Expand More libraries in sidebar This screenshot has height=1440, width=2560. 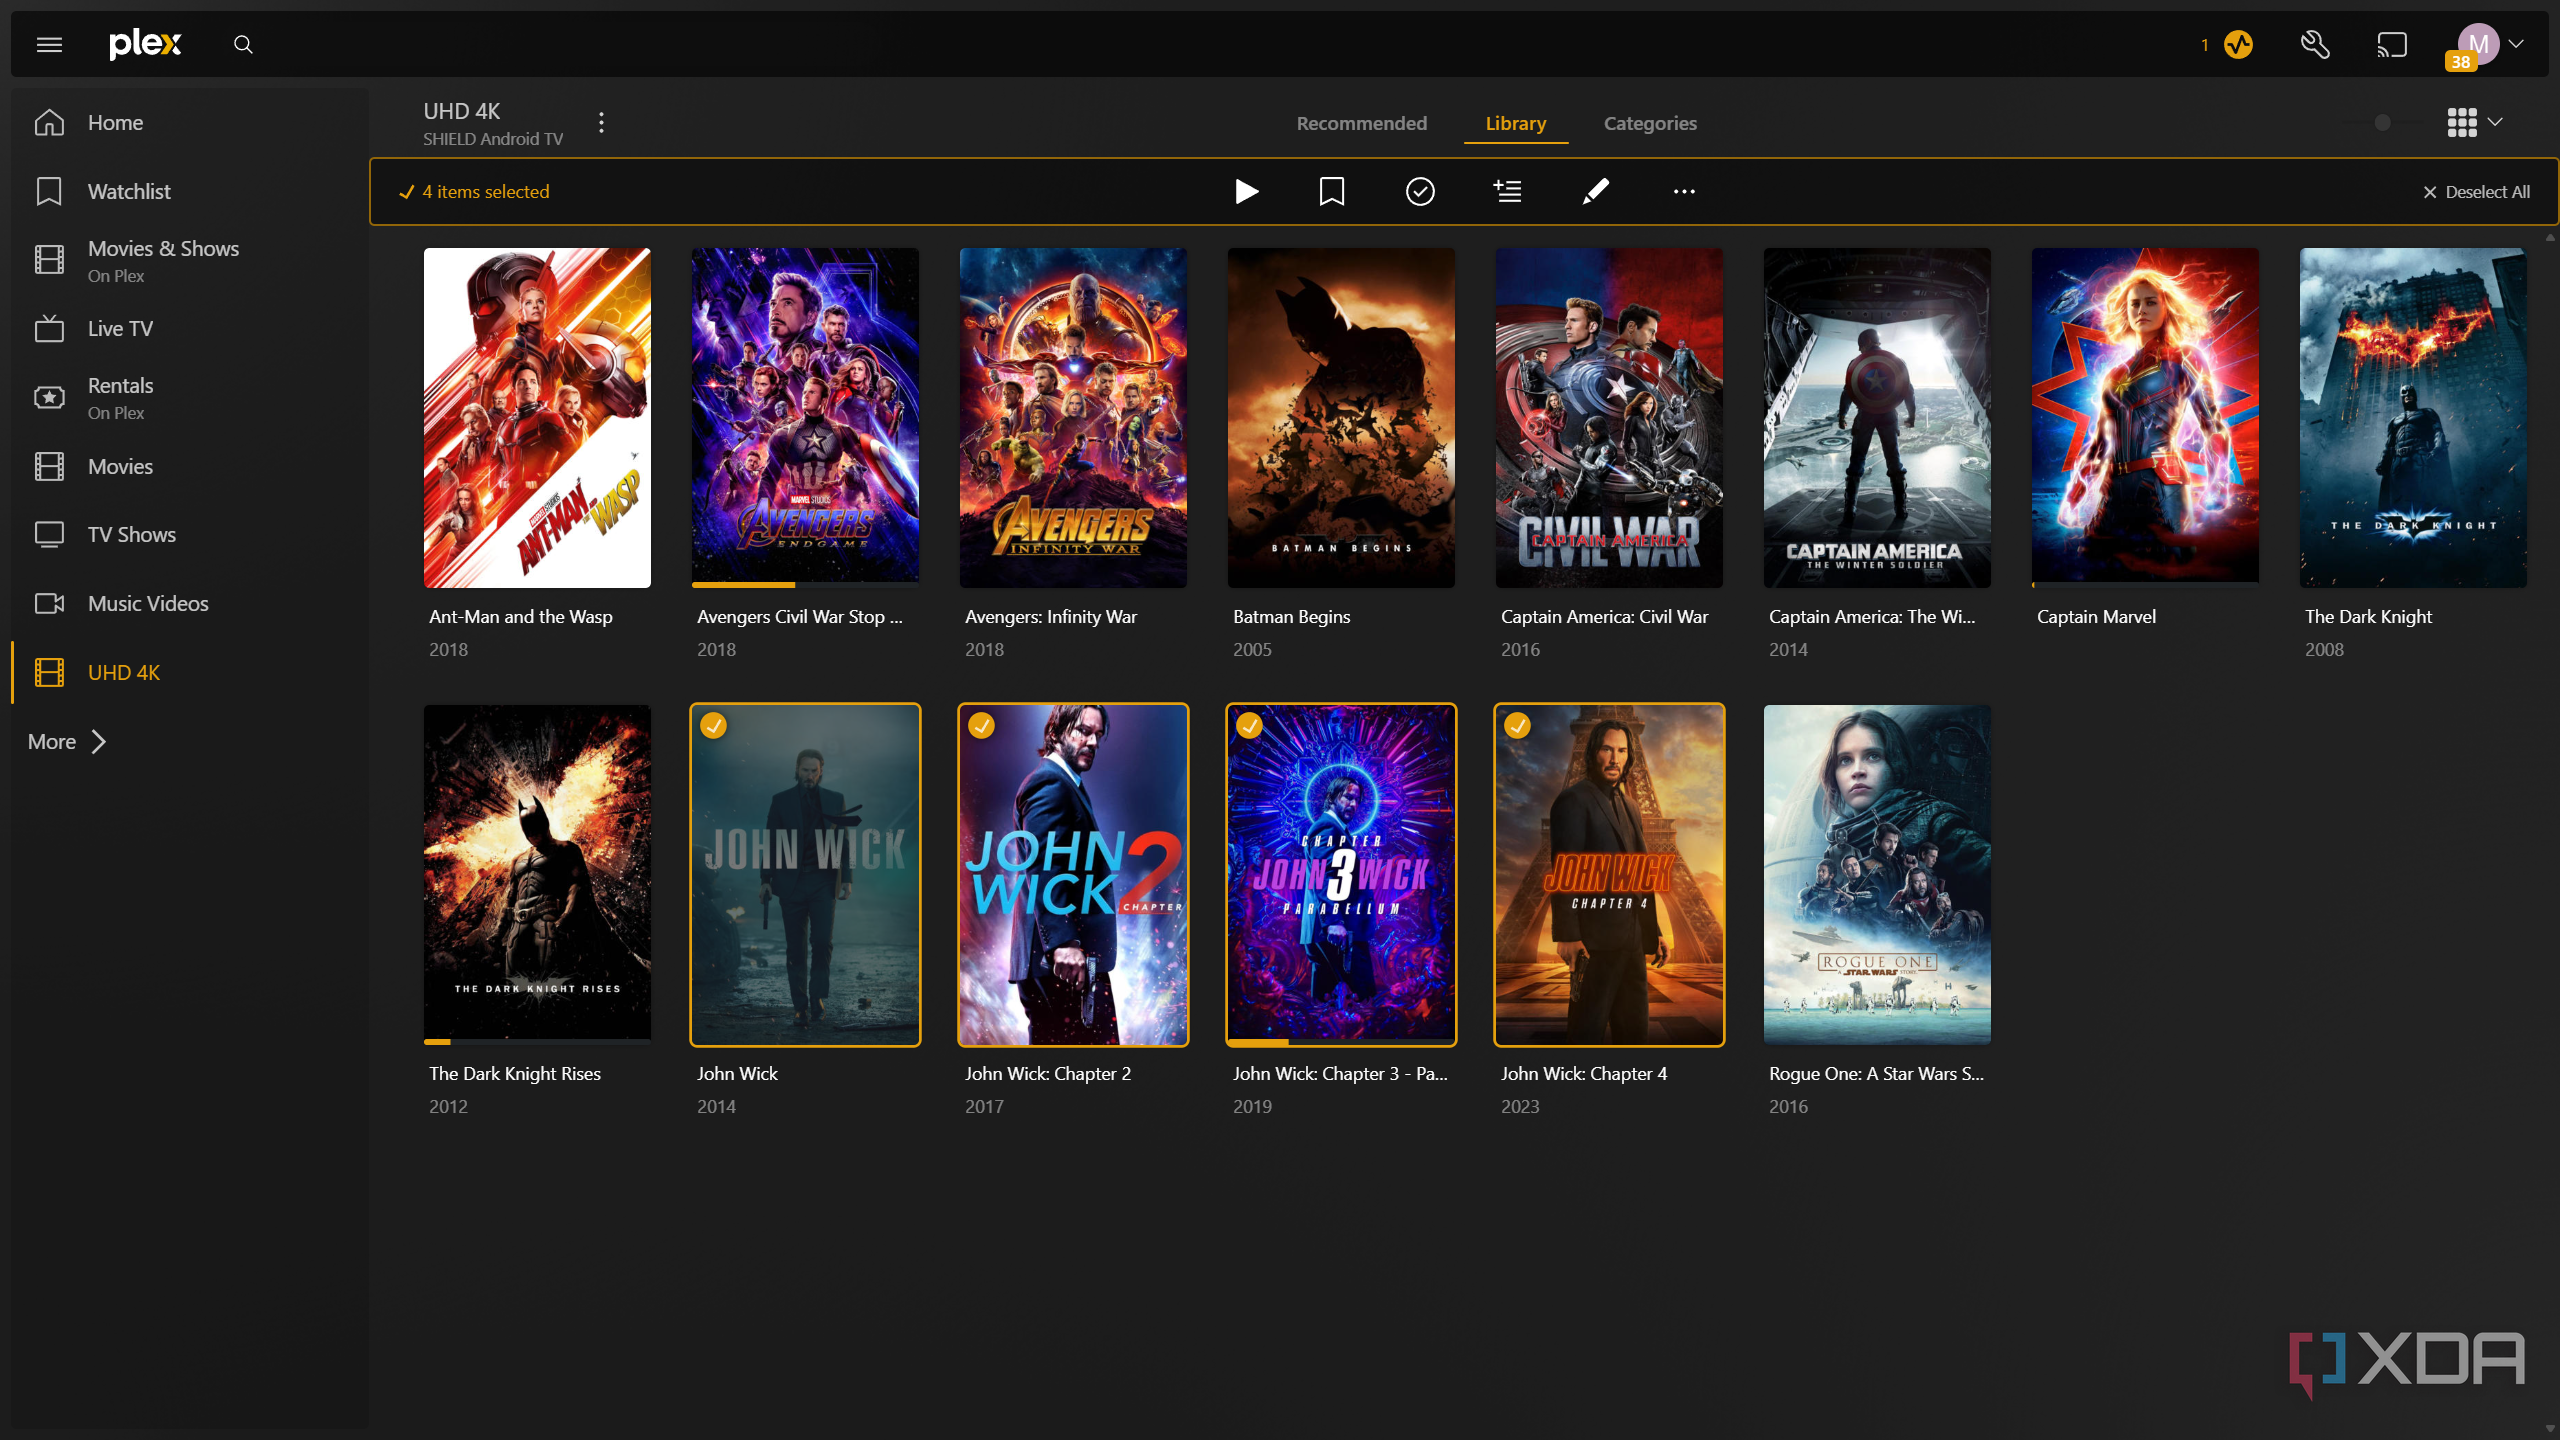67,742
